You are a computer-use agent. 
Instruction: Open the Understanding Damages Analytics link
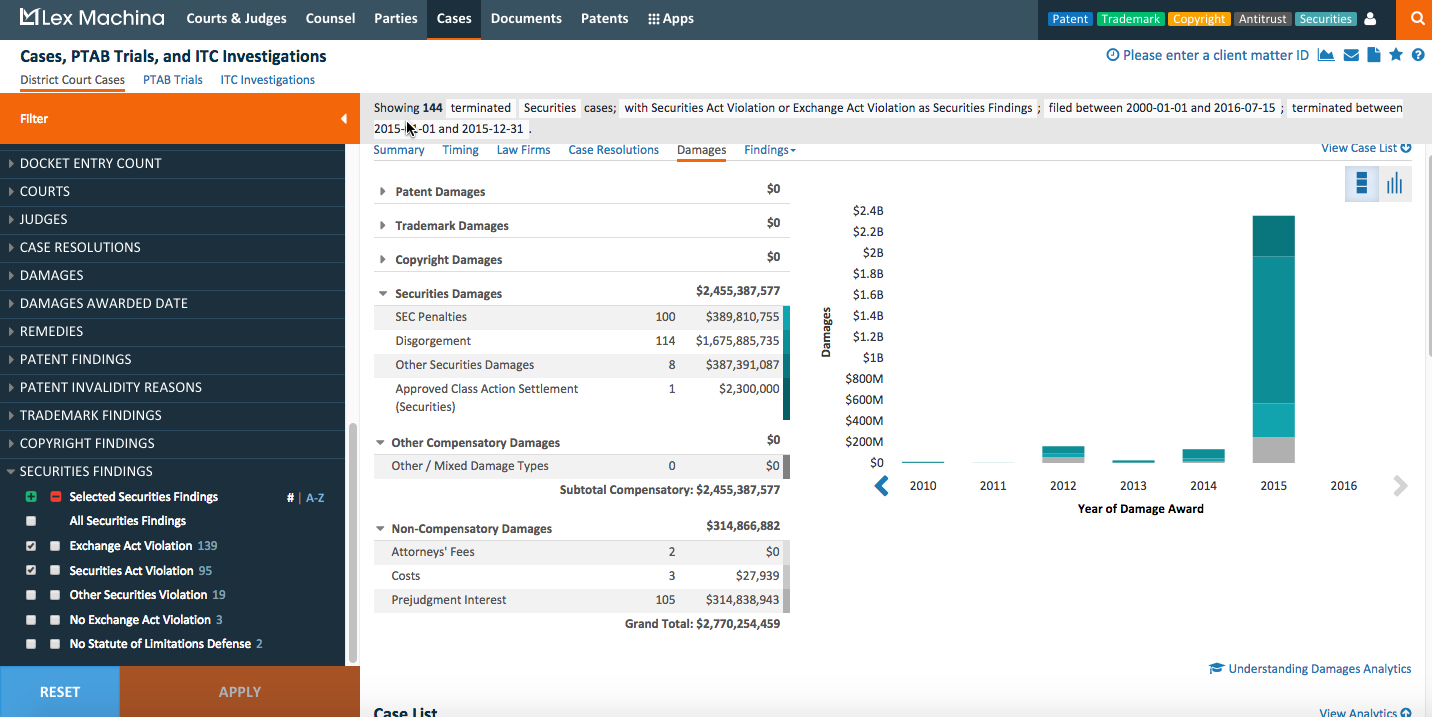1318,669
